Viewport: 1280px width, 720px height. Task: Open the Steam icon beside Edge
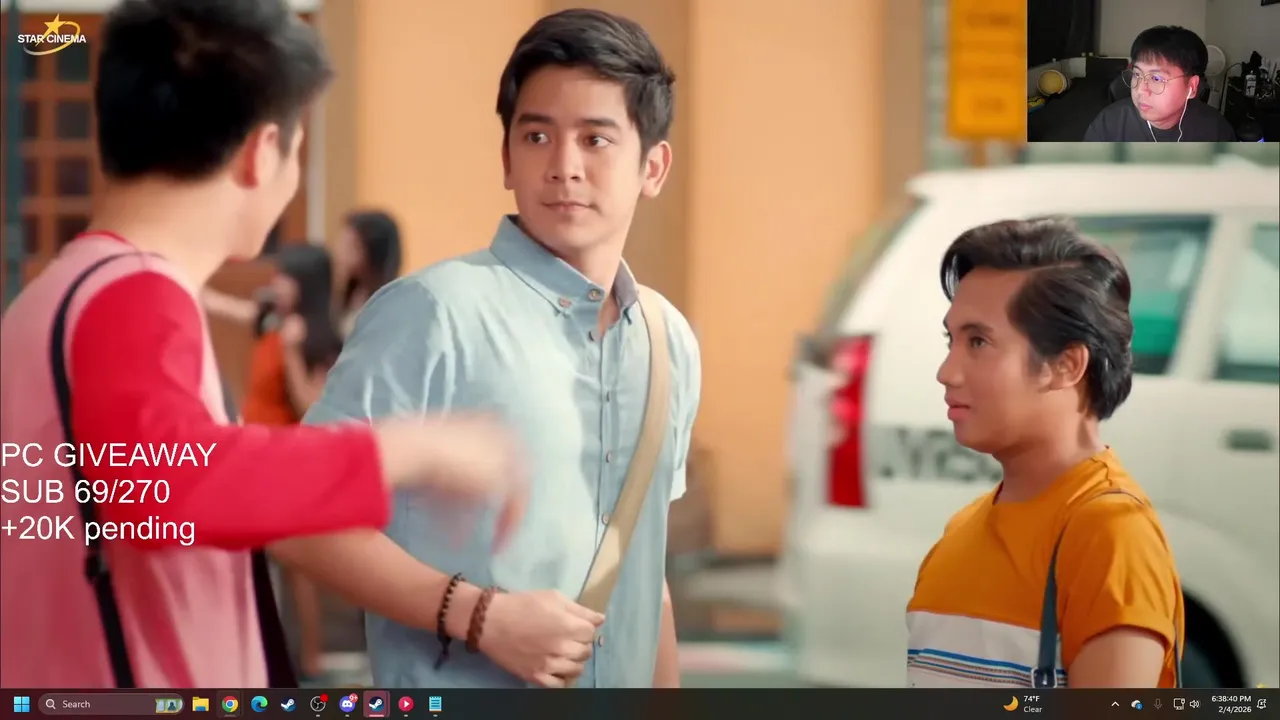(x=288, y=704)
